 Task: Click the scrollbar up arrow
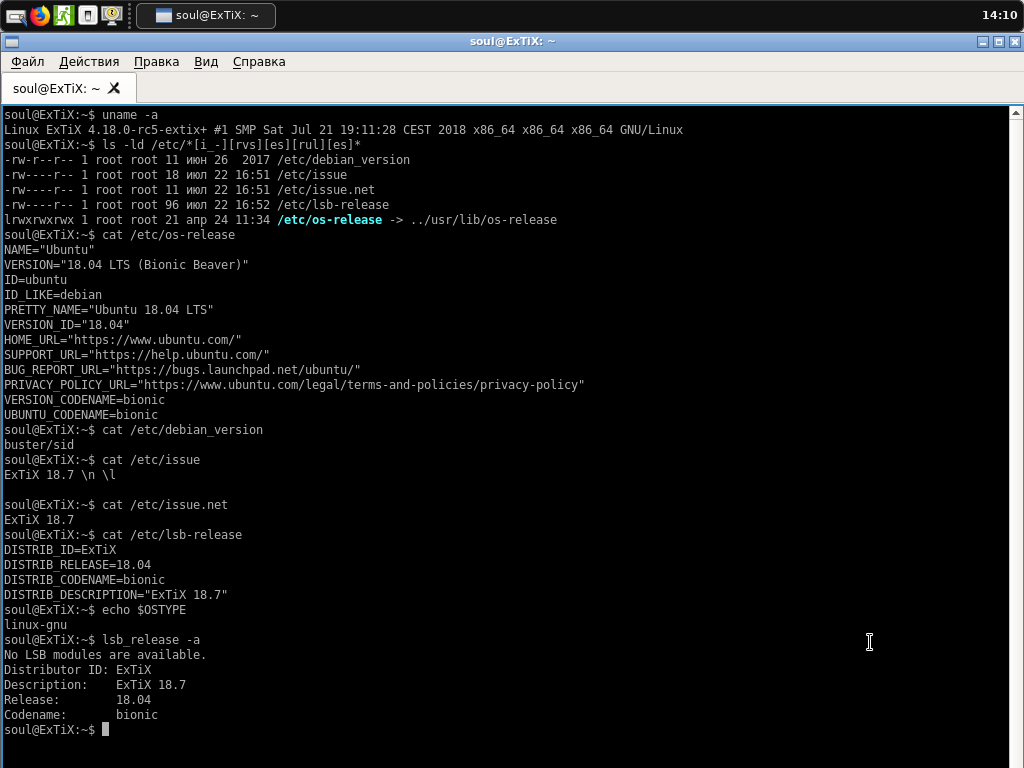1016,113
